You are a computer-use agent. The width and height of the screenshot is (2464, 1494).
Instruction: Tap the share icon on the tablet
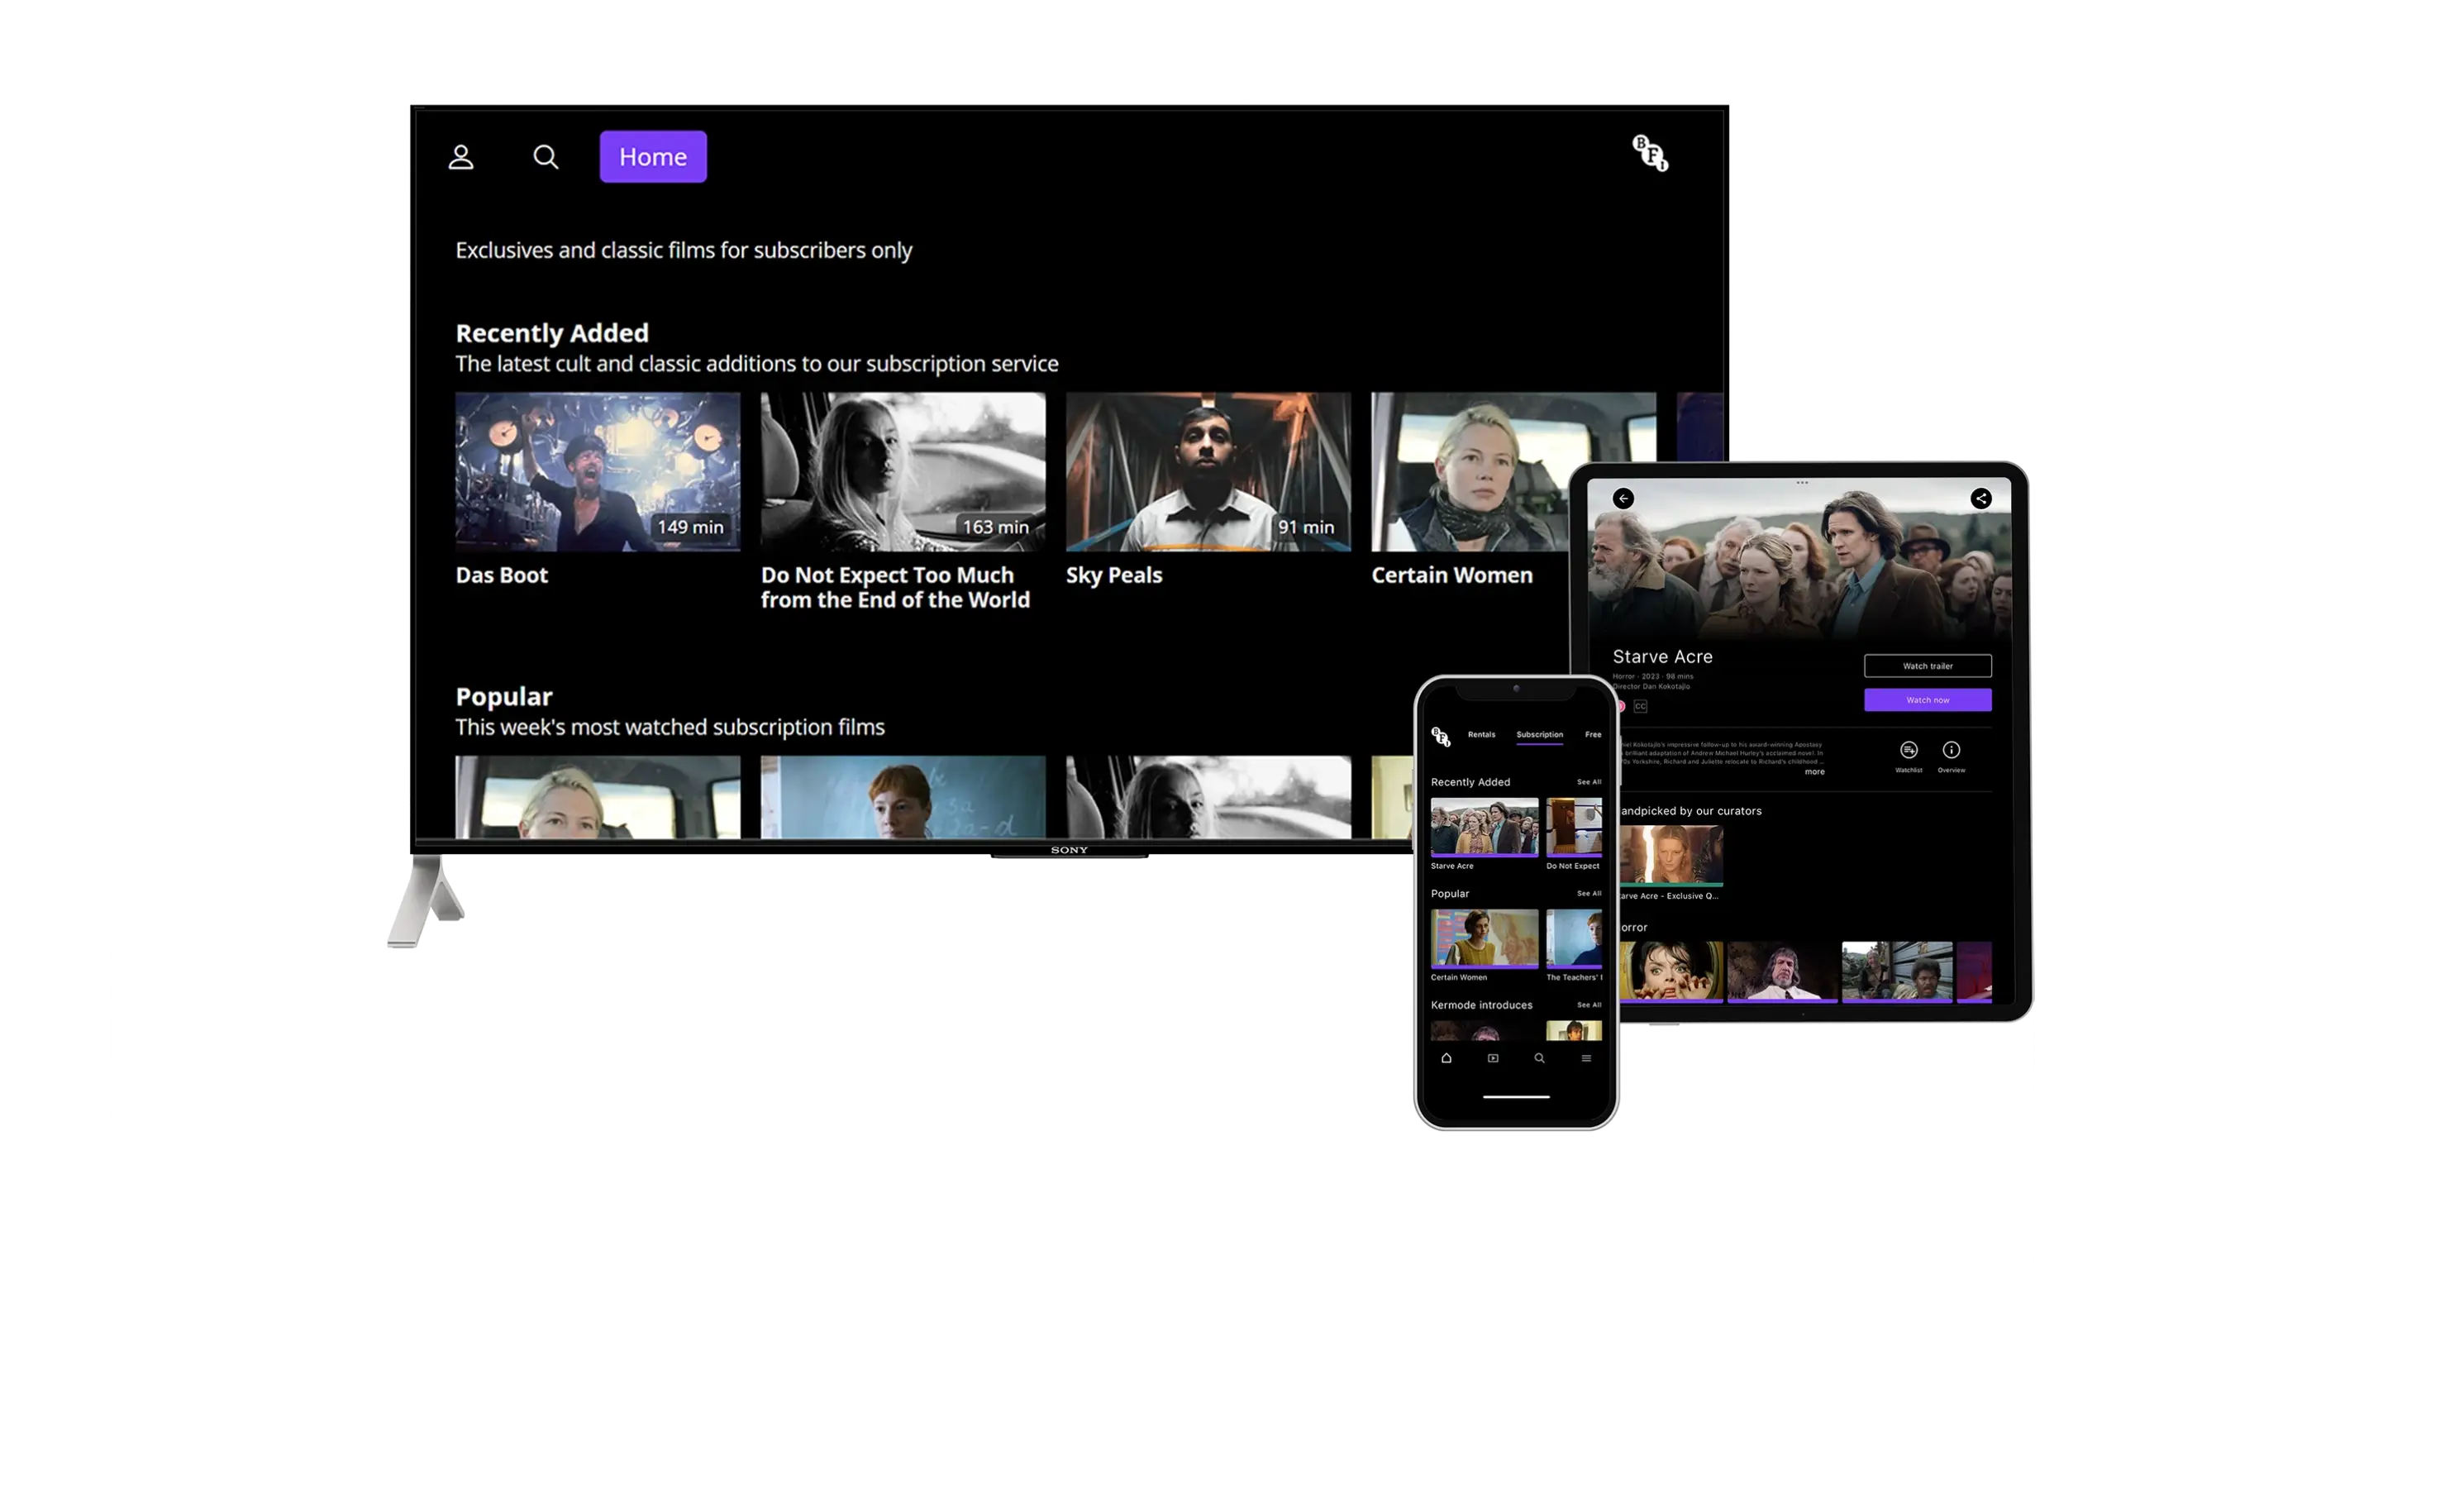pos(1981,499)
